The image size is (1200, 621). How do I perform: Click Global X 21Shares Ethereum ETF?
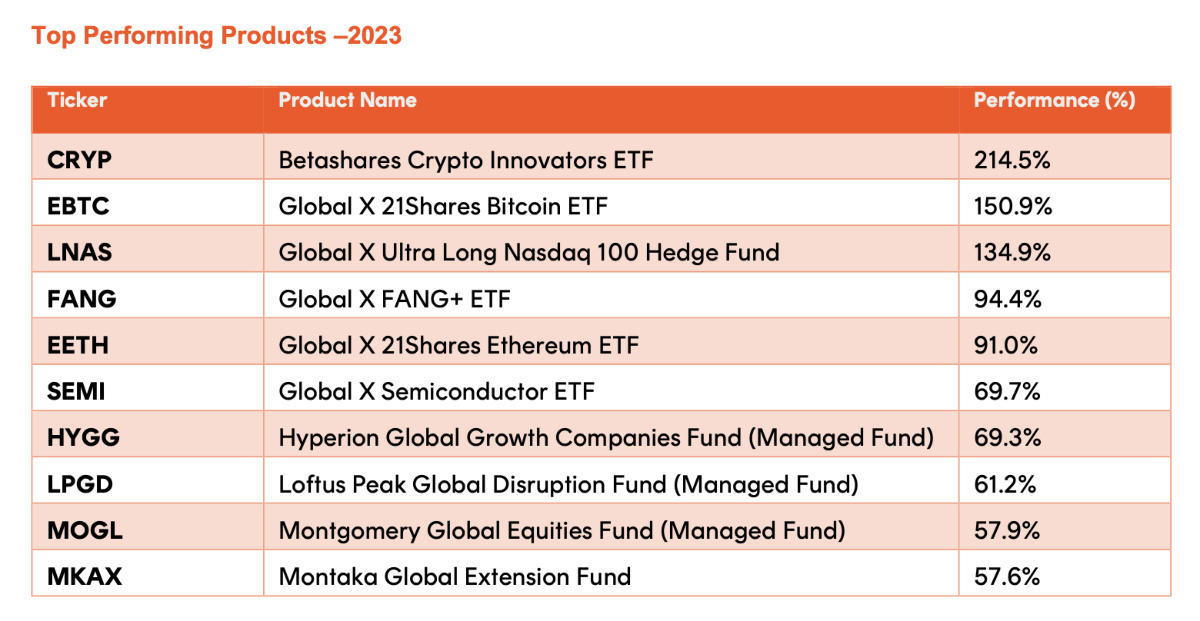pyautogui.click(x=458, y=345)
